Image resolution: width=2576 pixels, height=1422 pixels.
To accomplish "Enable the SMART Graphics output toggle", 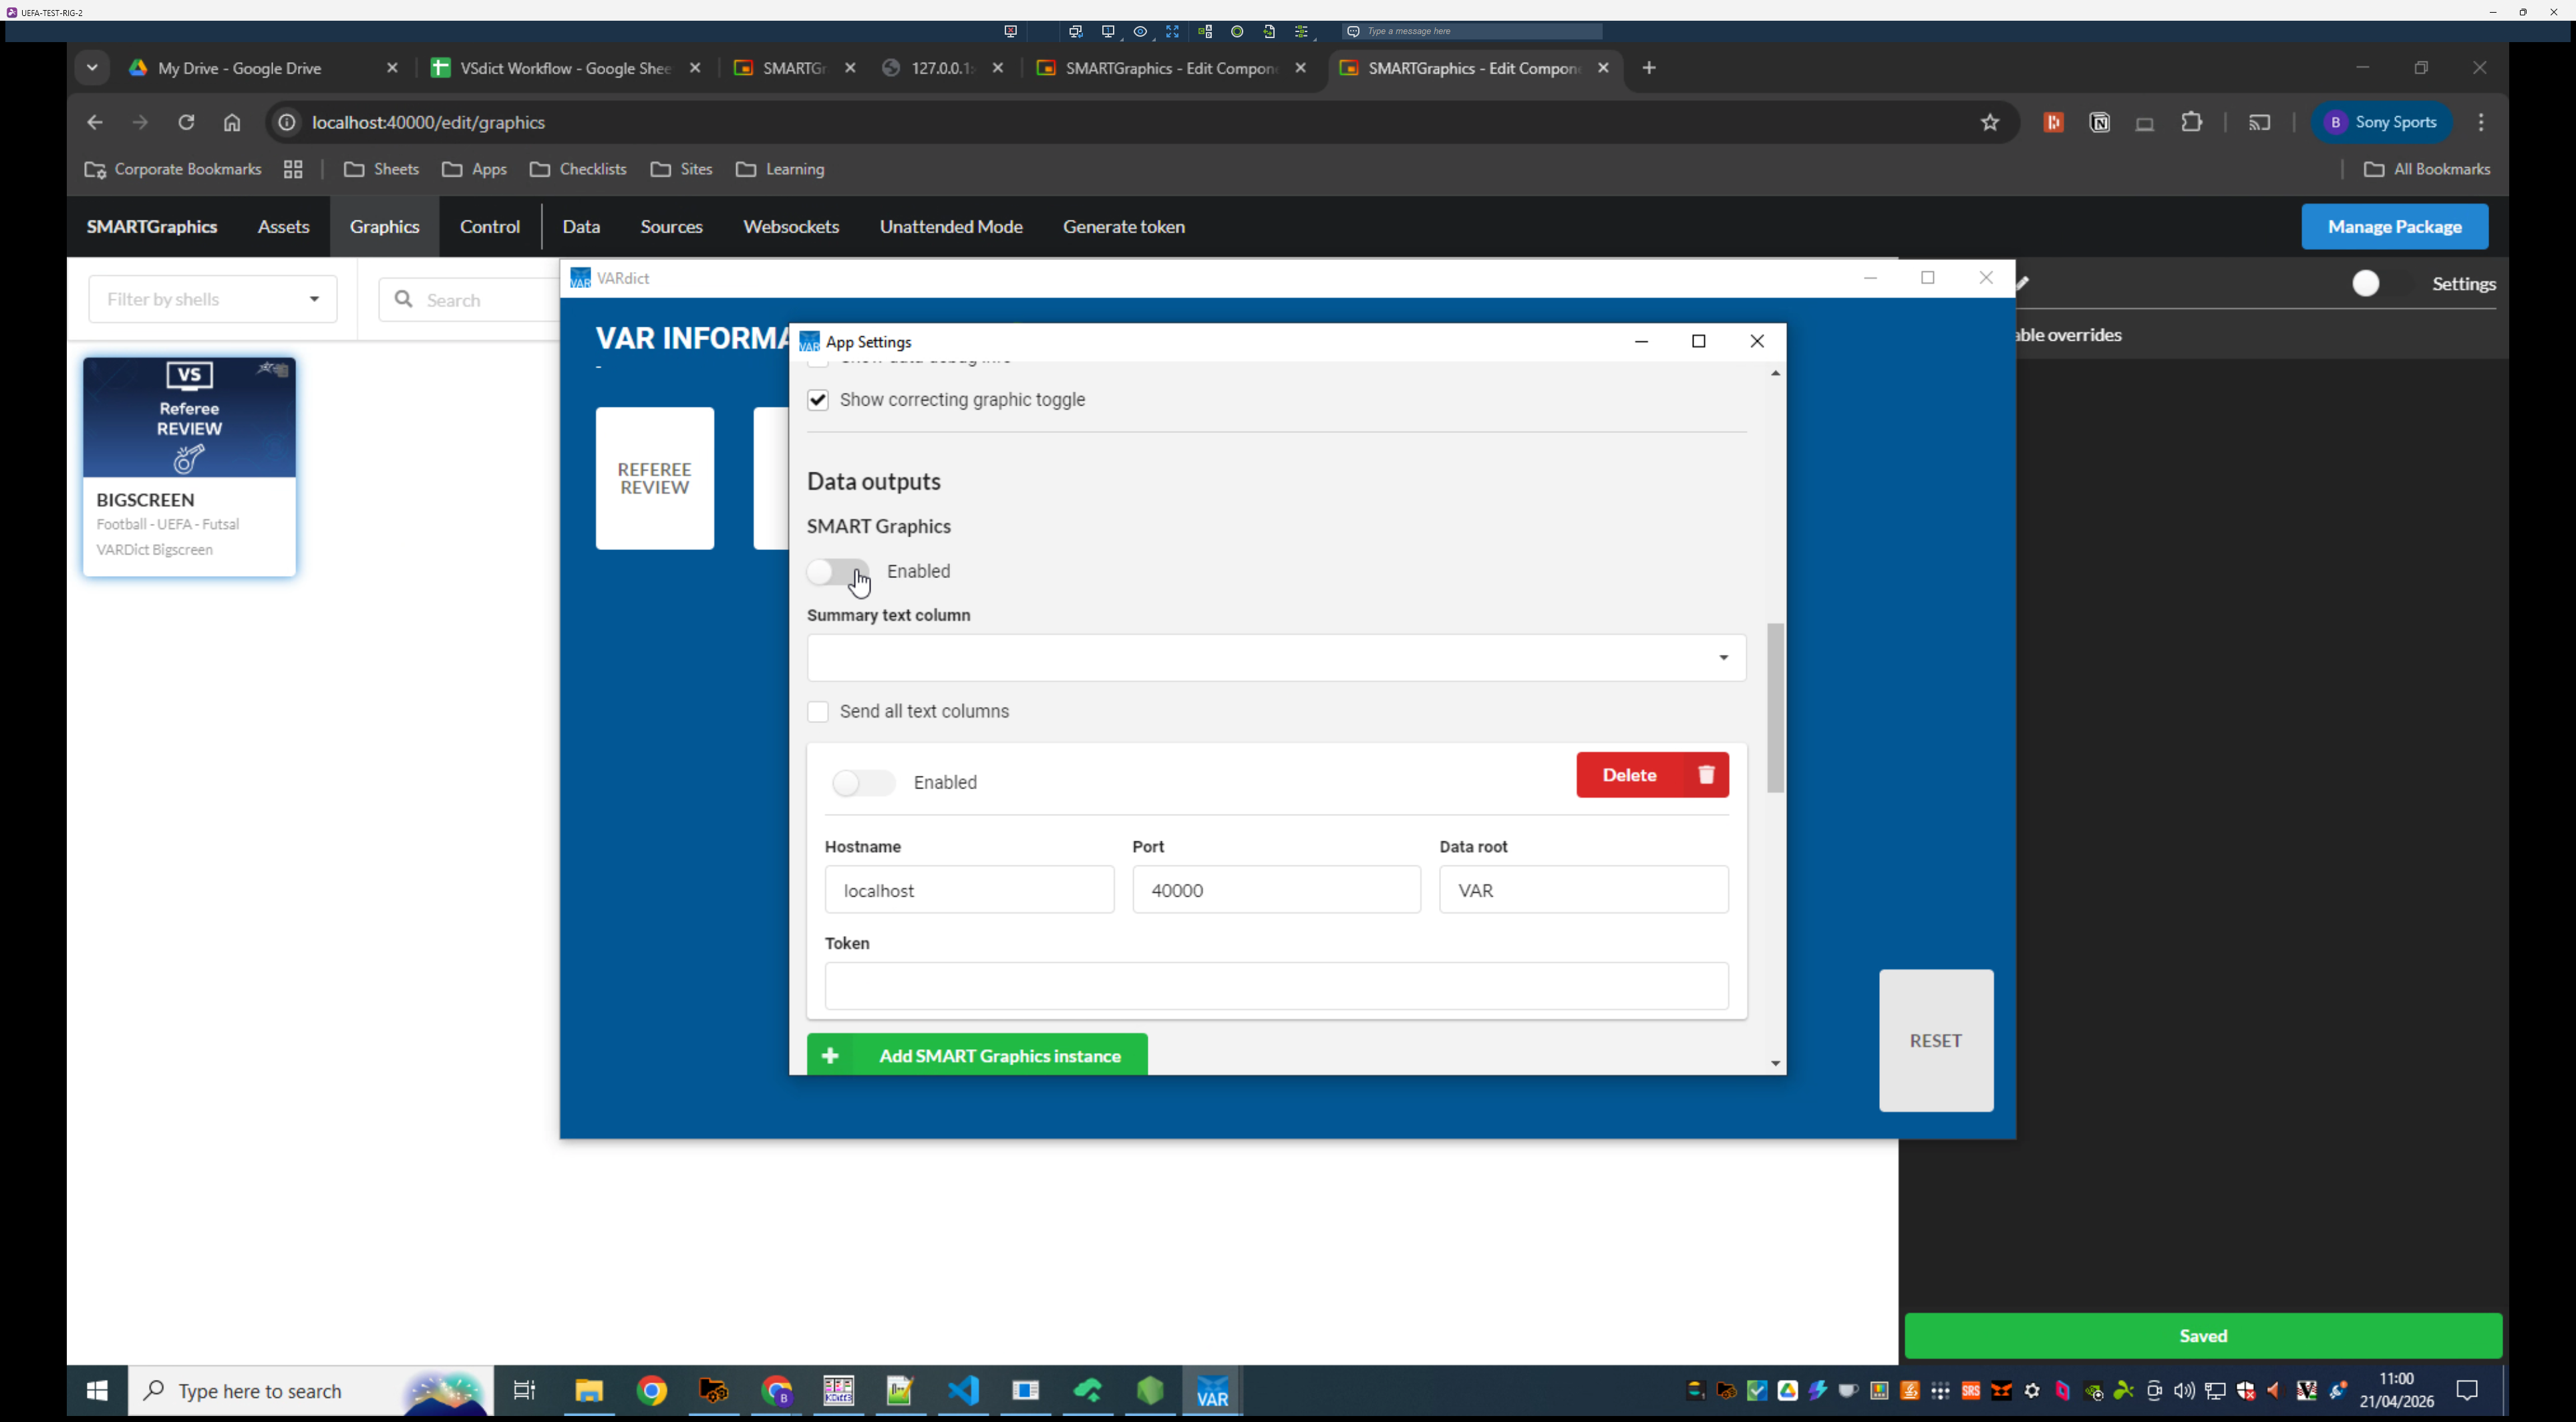I will tap(837, 571).
